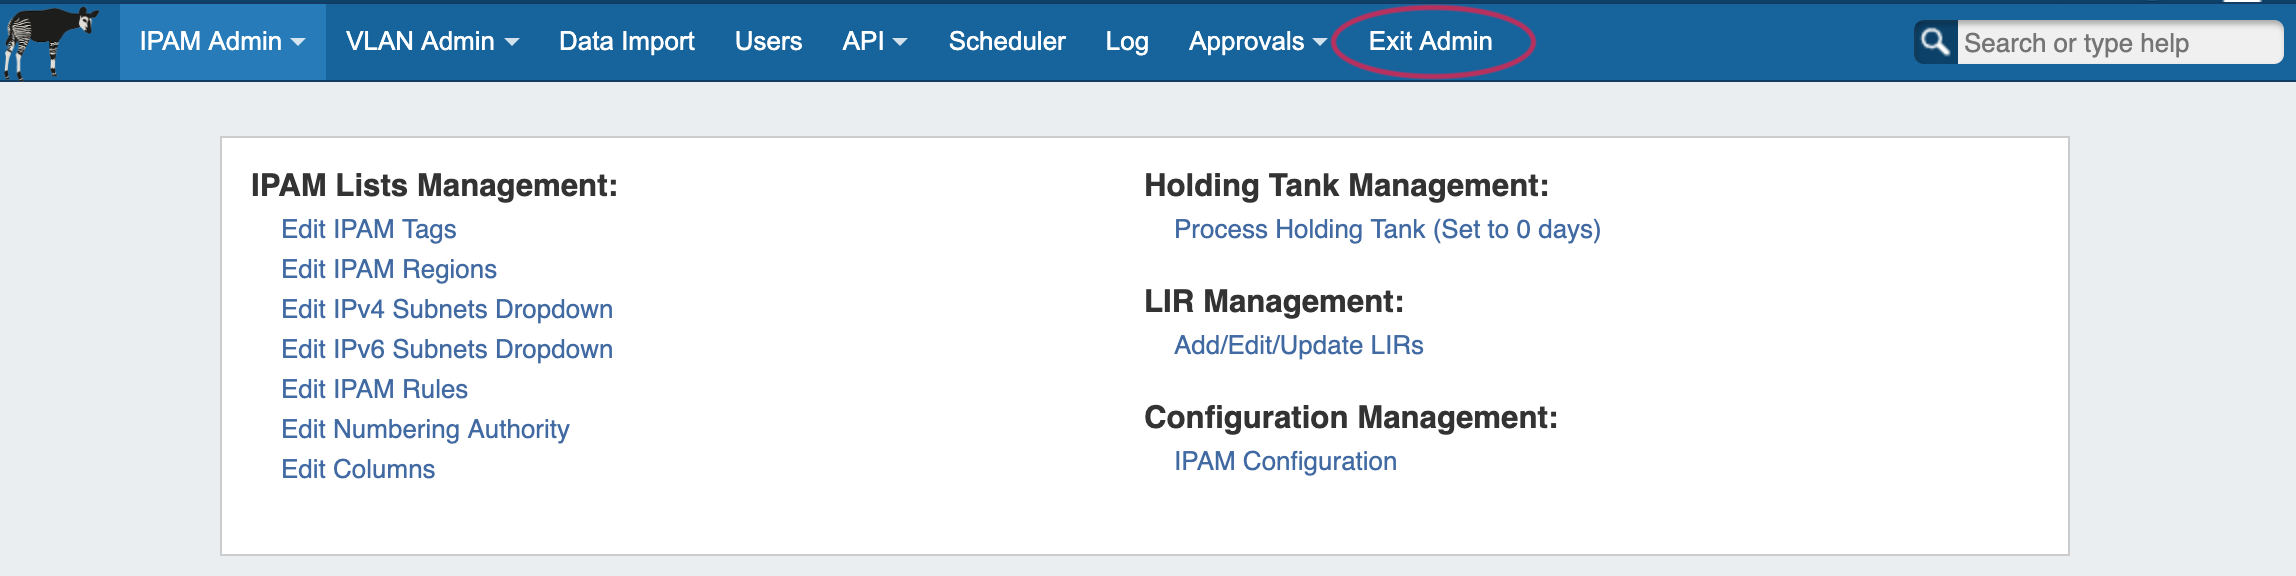
Task: Click Exit Admin in the navbar
Action: click(x=1430, y=42)
